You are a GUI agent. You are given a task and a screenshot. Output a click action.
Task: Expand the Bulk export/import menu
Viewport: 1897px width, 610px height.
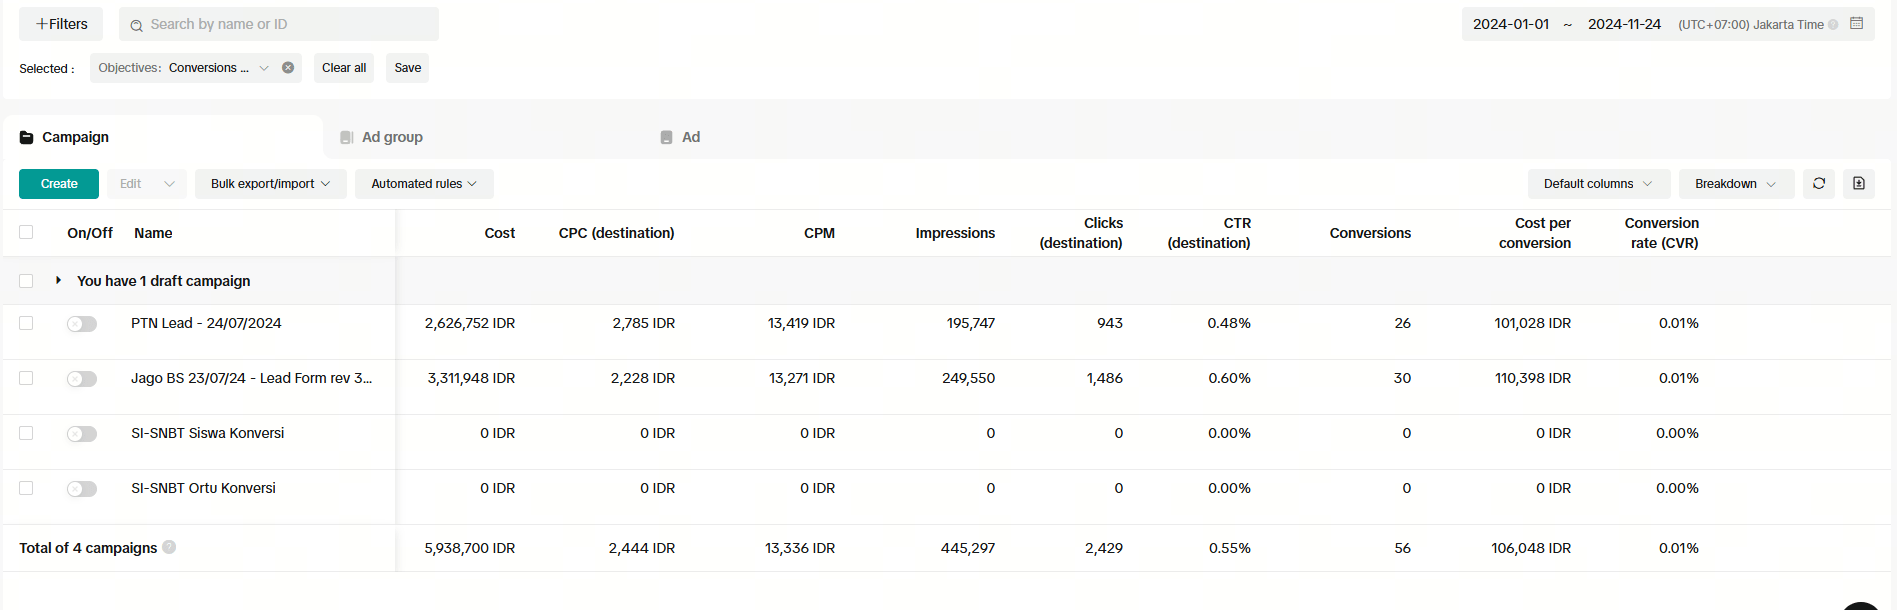click(x=270, y=184)
